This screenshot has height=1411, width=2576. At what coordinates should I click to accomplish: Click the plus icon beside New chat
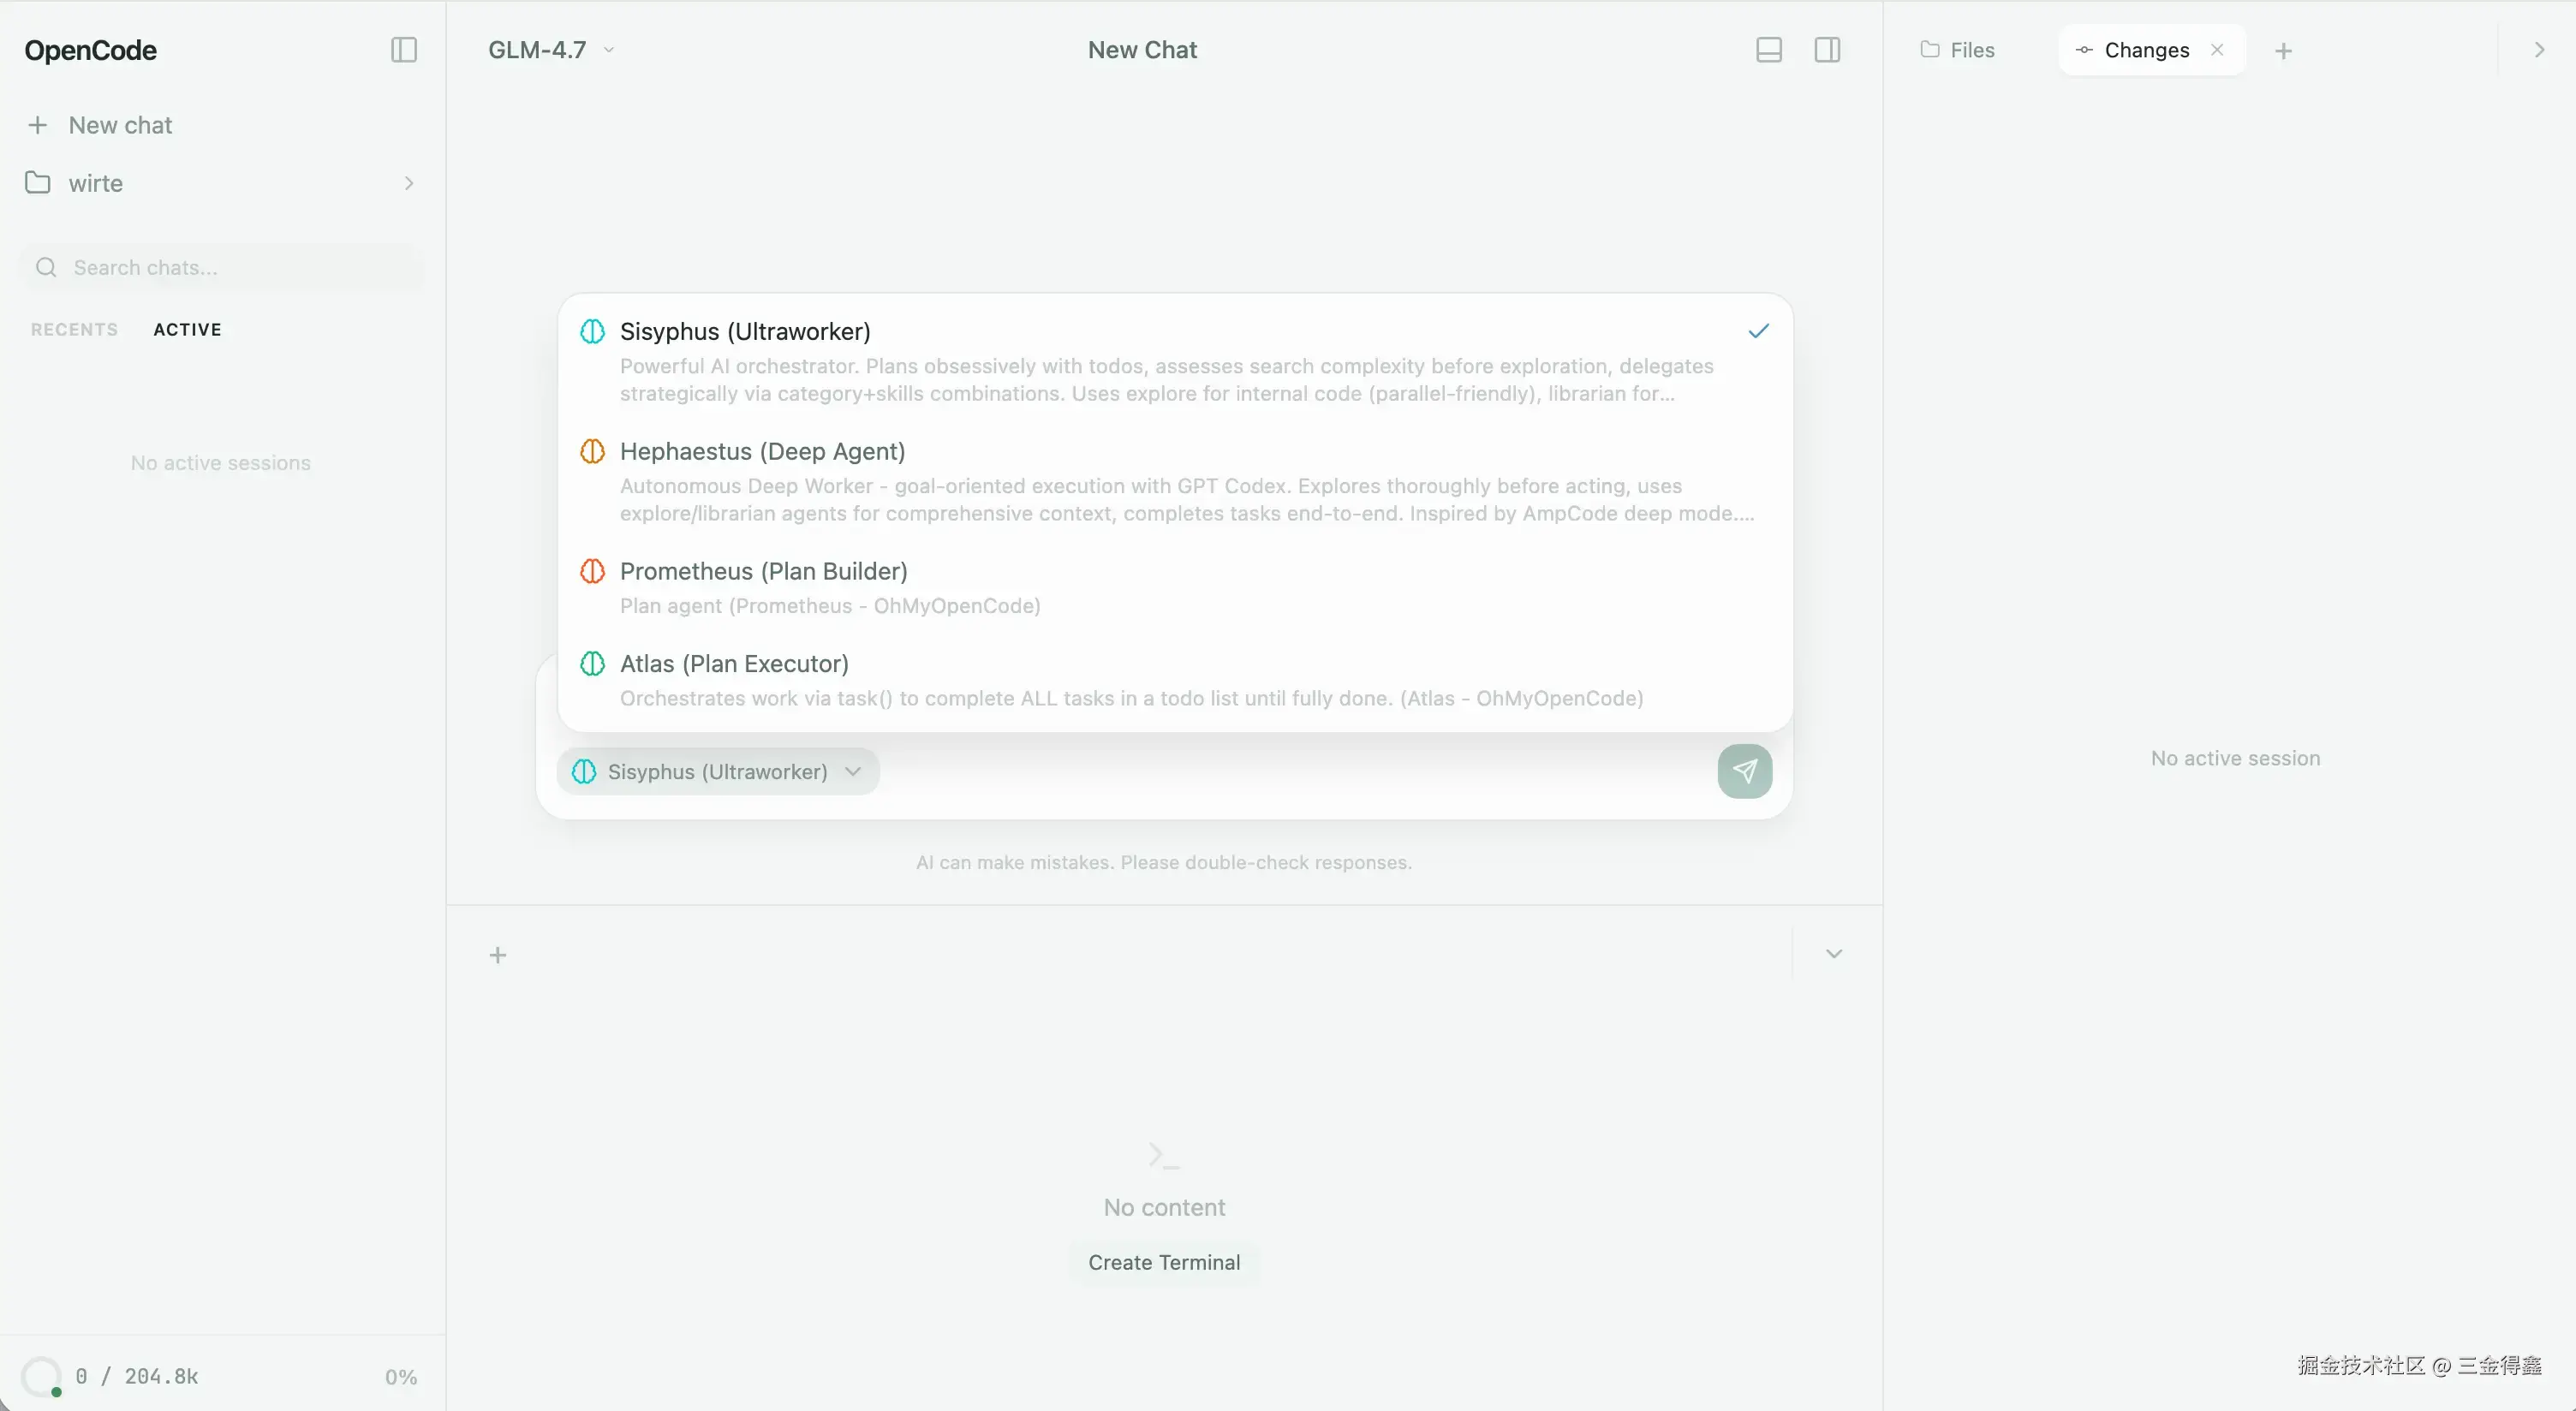[38, 125]
